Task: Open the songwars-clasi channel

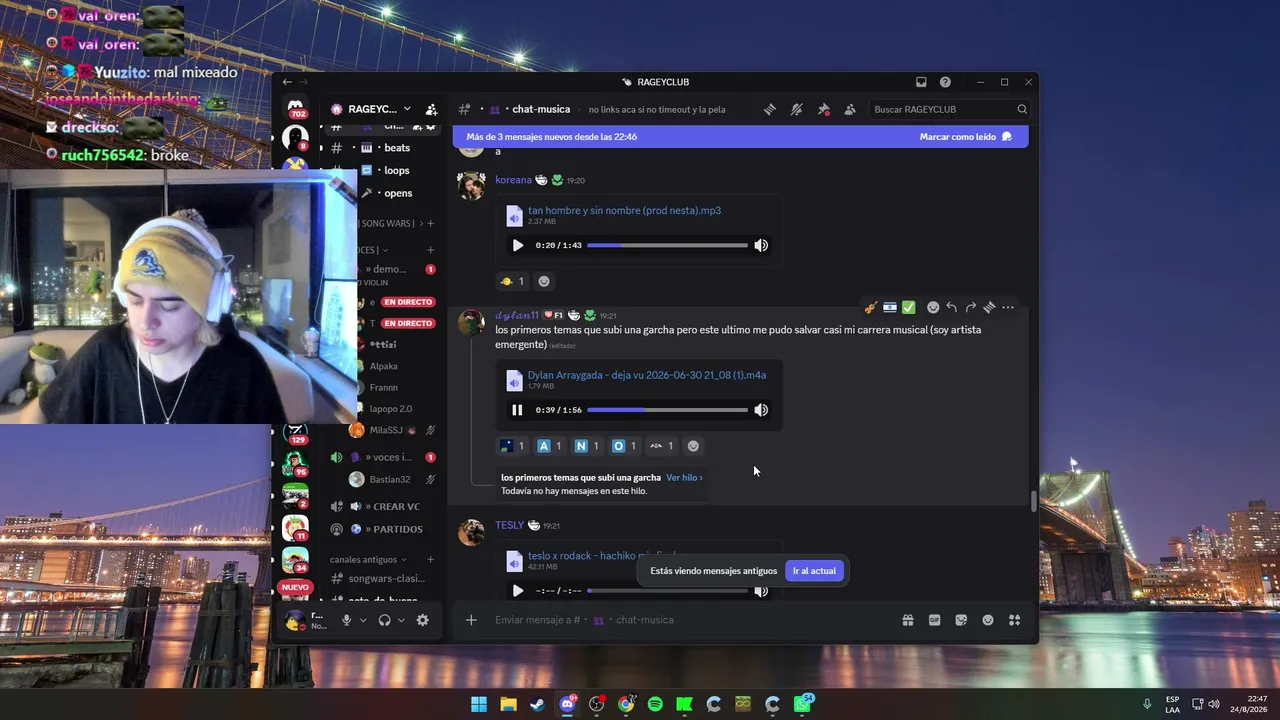Action: [385, 578]
